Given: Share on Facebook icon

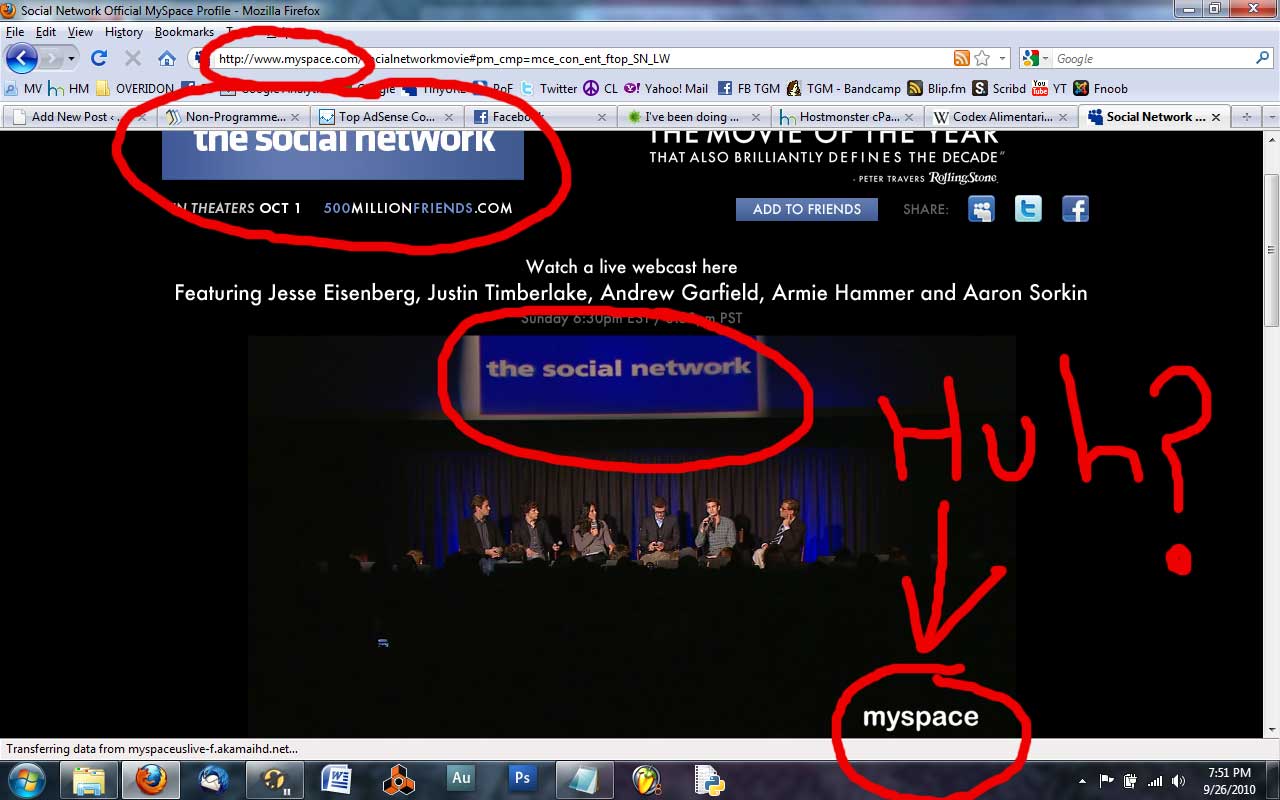Looking at the screenshot, I should pos(1075,209).
